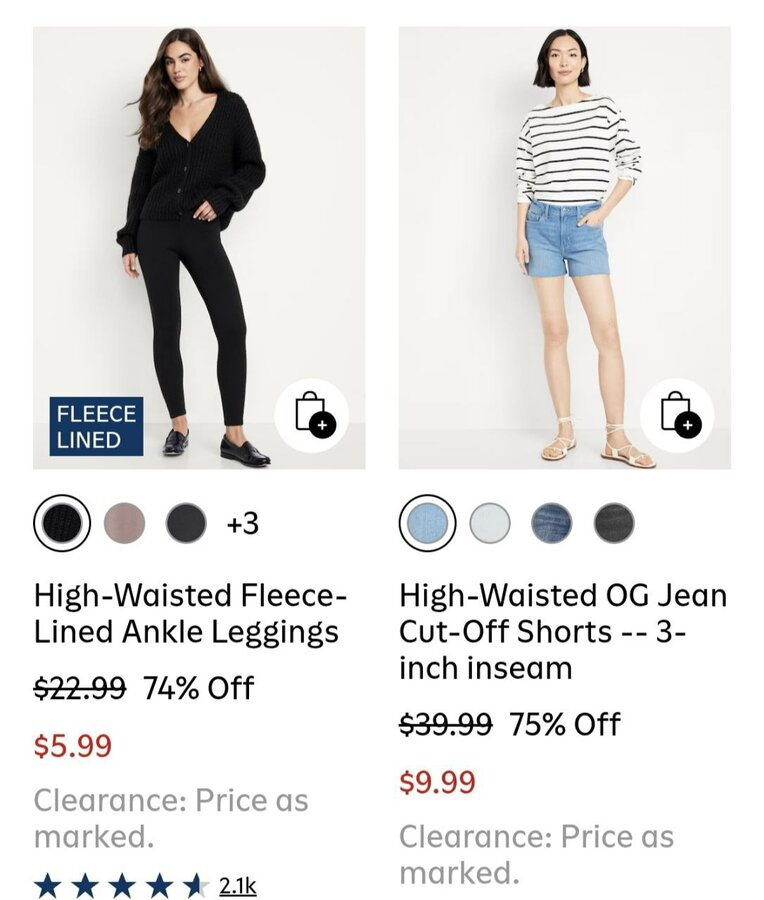Image resolution: width=764 pixels, height=900 pixels.
Task: Choose the mauve pink leggings color
Action: pyautogui.click(x=124, y=522)
